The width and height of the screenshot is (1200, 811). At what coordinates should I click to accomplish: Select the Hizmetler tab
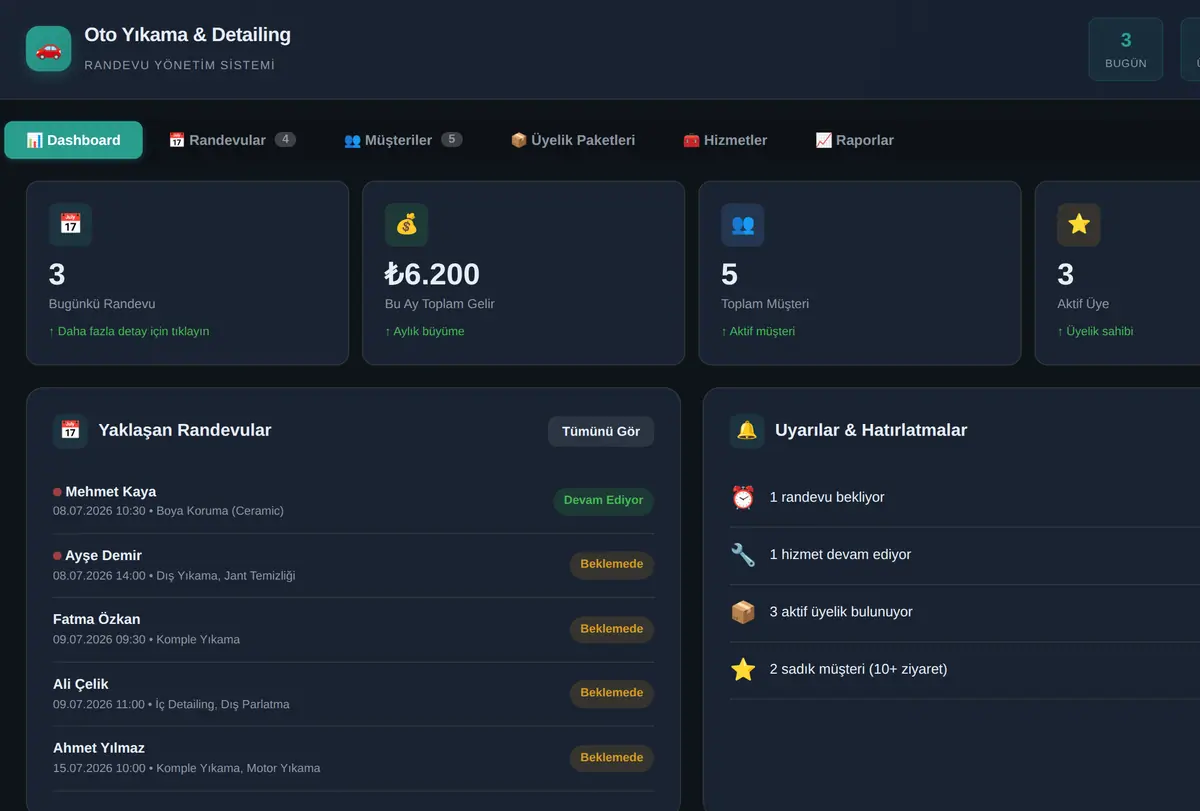point(725,140)
